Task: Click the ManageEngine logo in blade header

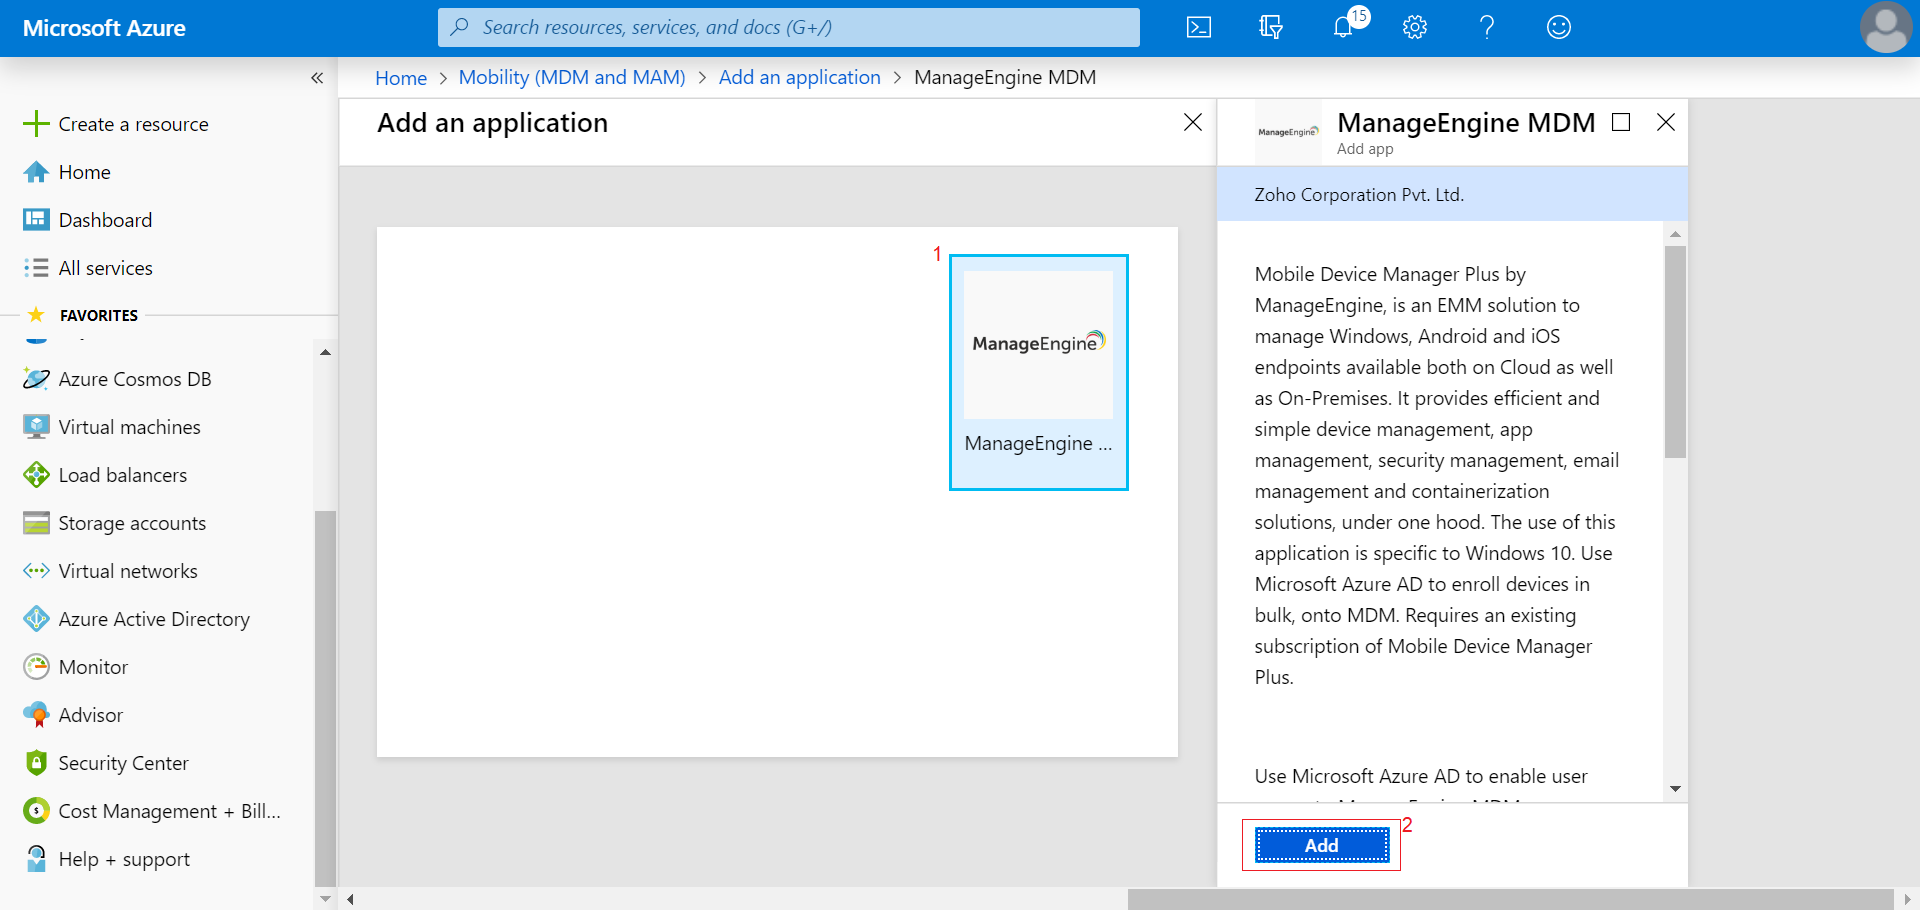Action: pos(1288,132)
